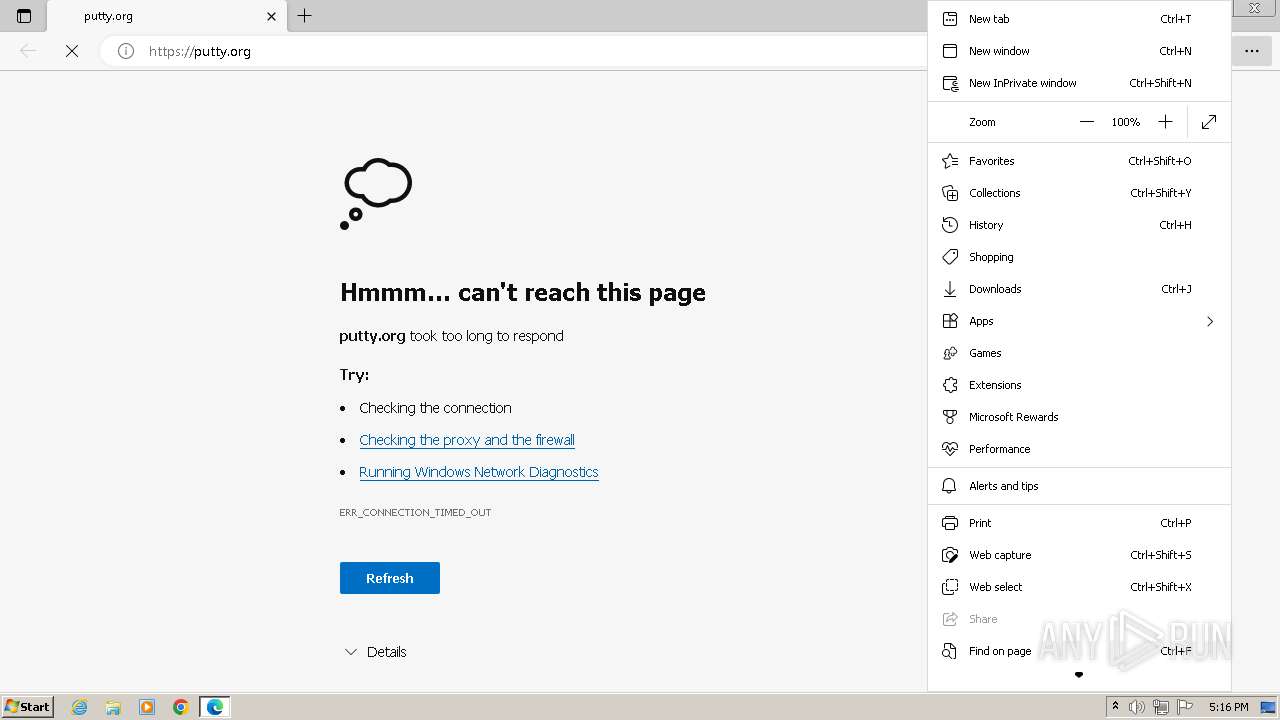Click the Action Center flag icon
This screenshot has width=1280, height=720.
point(1185,707)
